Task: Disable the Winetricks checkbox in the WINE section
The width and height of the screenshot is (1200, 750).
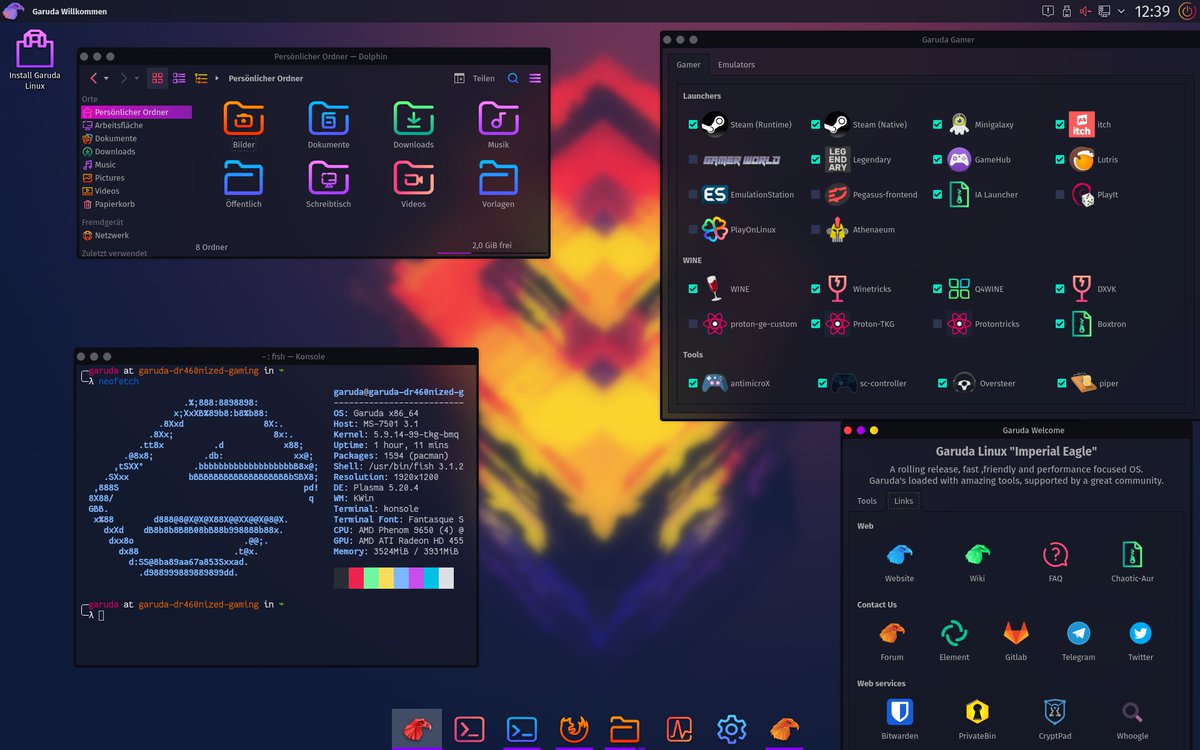Action: coord(815,288)
